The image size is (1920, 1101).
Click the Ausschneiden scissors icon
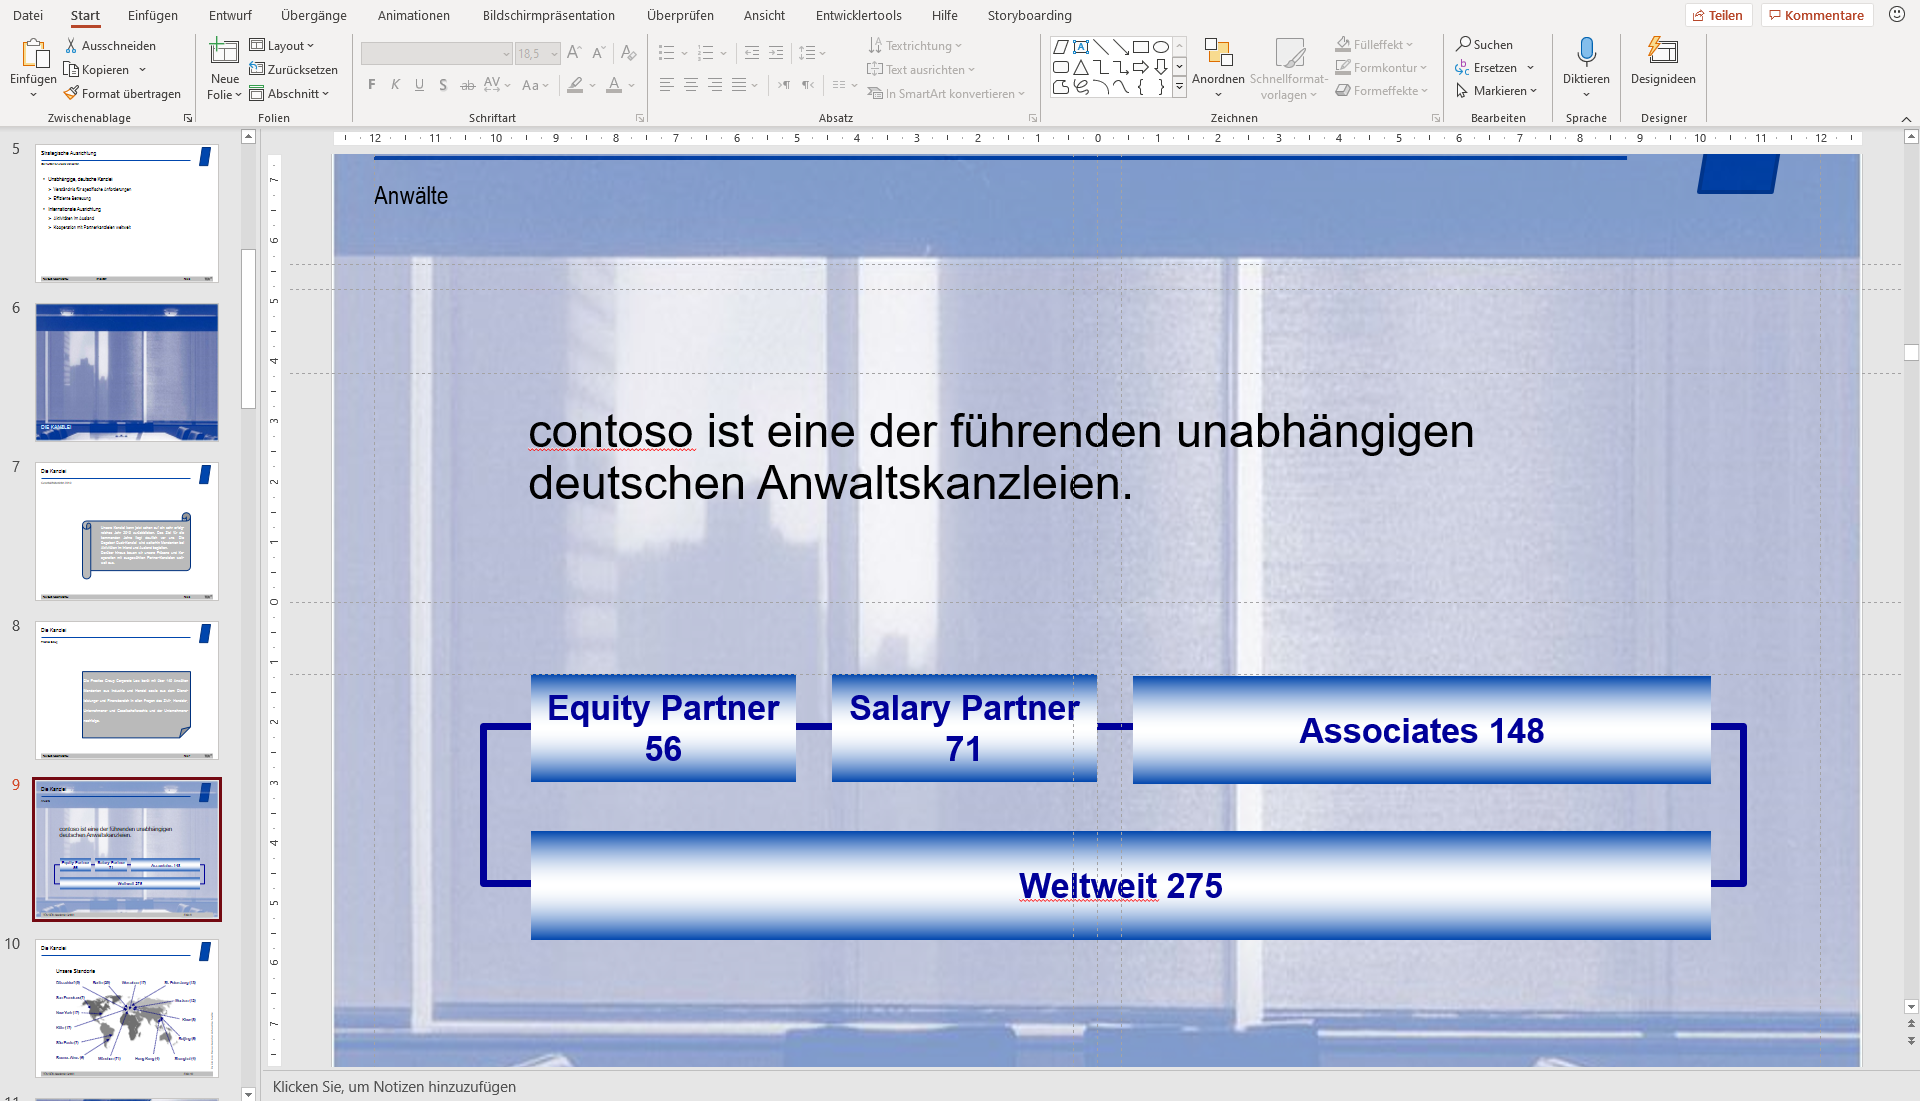click(70, 45)
